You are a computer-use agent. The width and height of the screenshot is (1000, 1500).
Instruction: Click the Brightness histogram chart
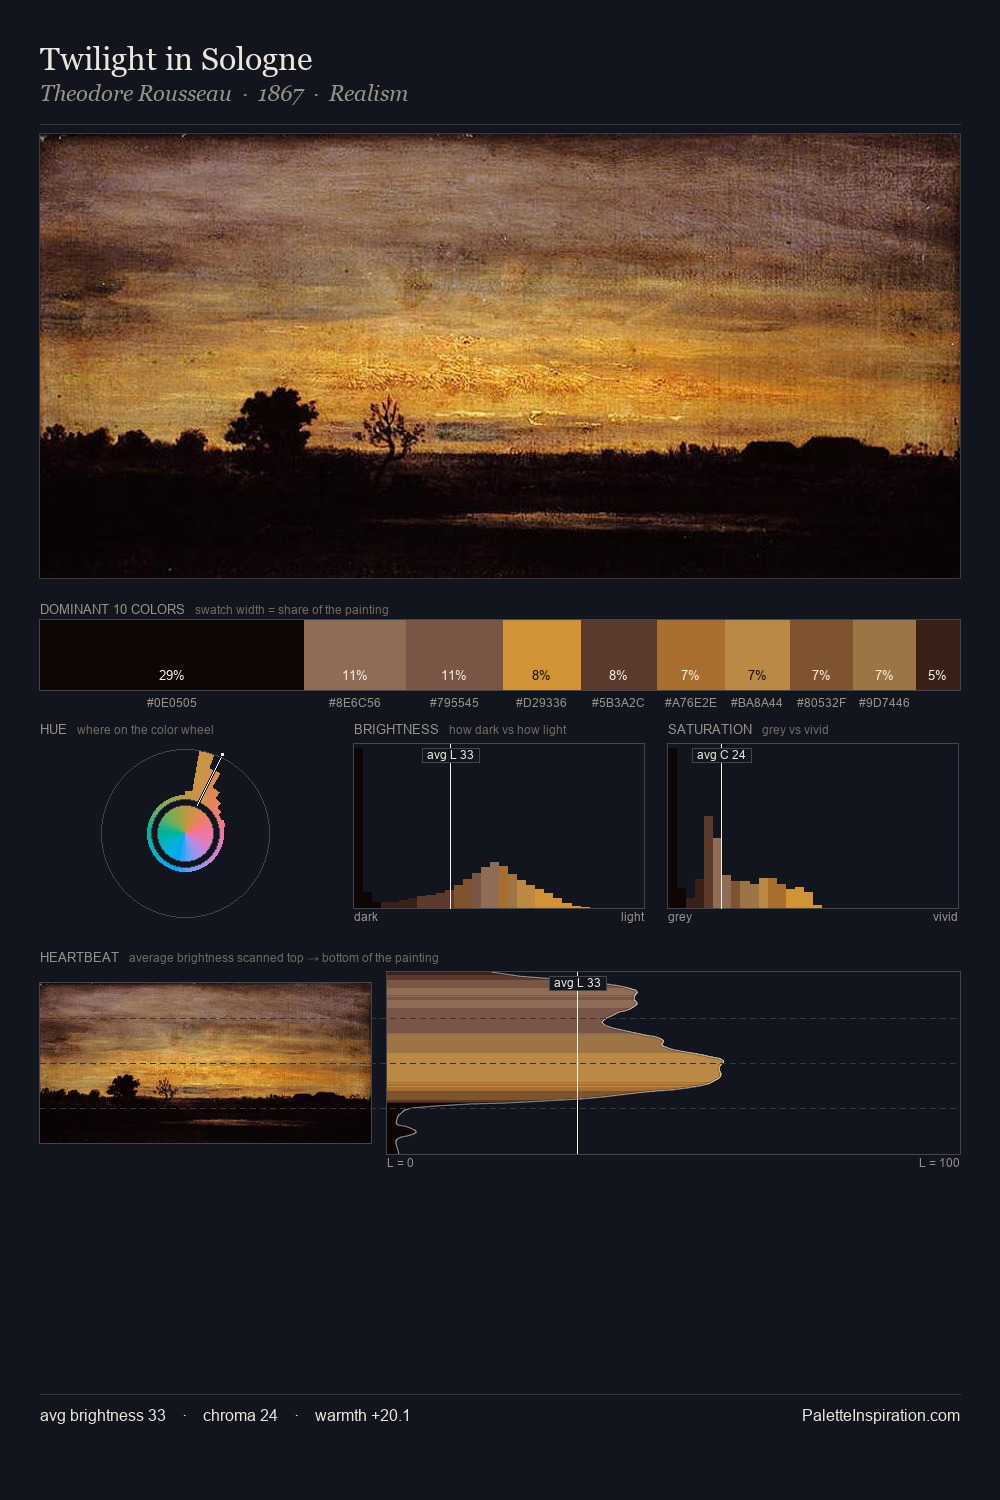499,826
